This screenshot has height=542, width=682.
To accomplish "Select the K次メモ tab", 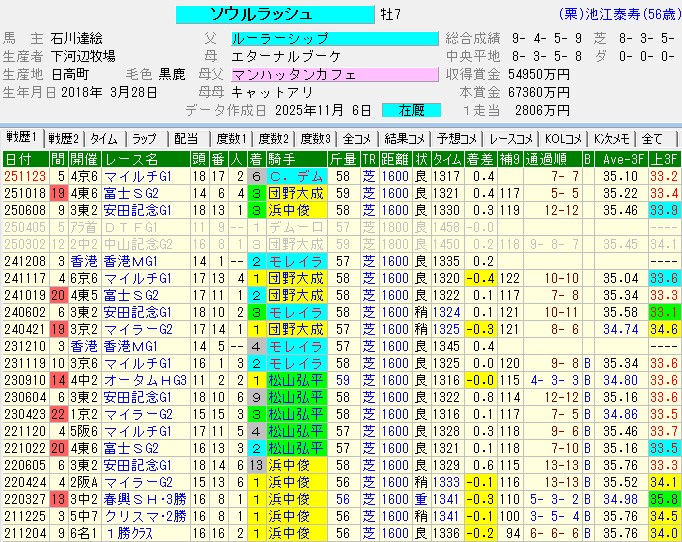I will tap(611, 139).
